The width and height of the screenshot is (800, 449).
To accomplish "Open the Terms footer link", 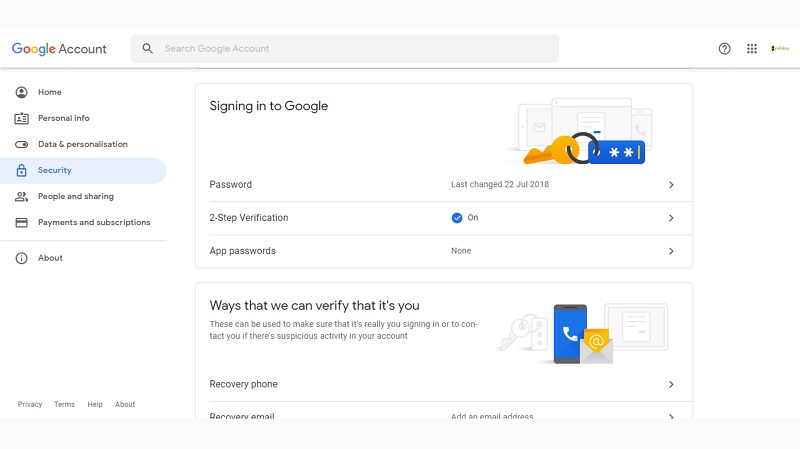I will 64,404.
